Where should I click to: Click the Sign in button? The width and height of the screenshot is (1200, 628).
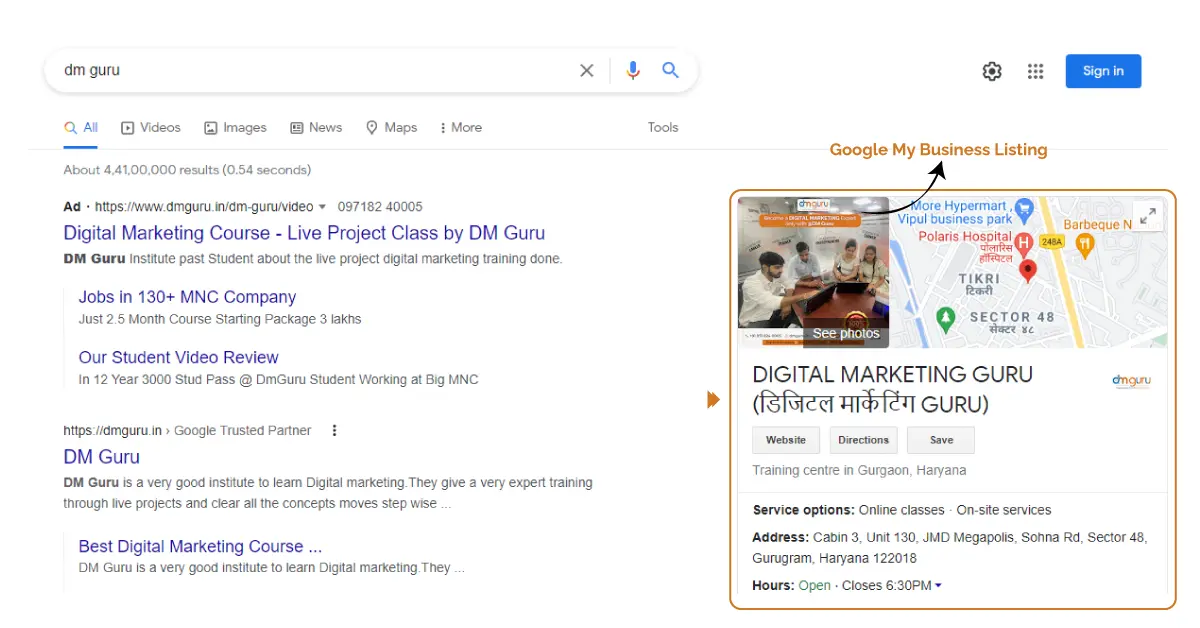(1102, 71)
